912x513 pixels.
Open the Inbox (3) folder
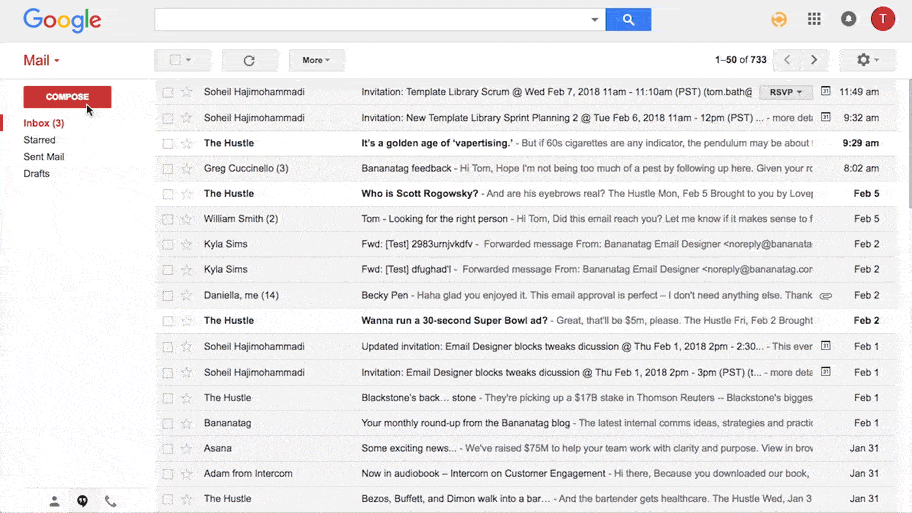pyautogui.click(x=44, y=123)
